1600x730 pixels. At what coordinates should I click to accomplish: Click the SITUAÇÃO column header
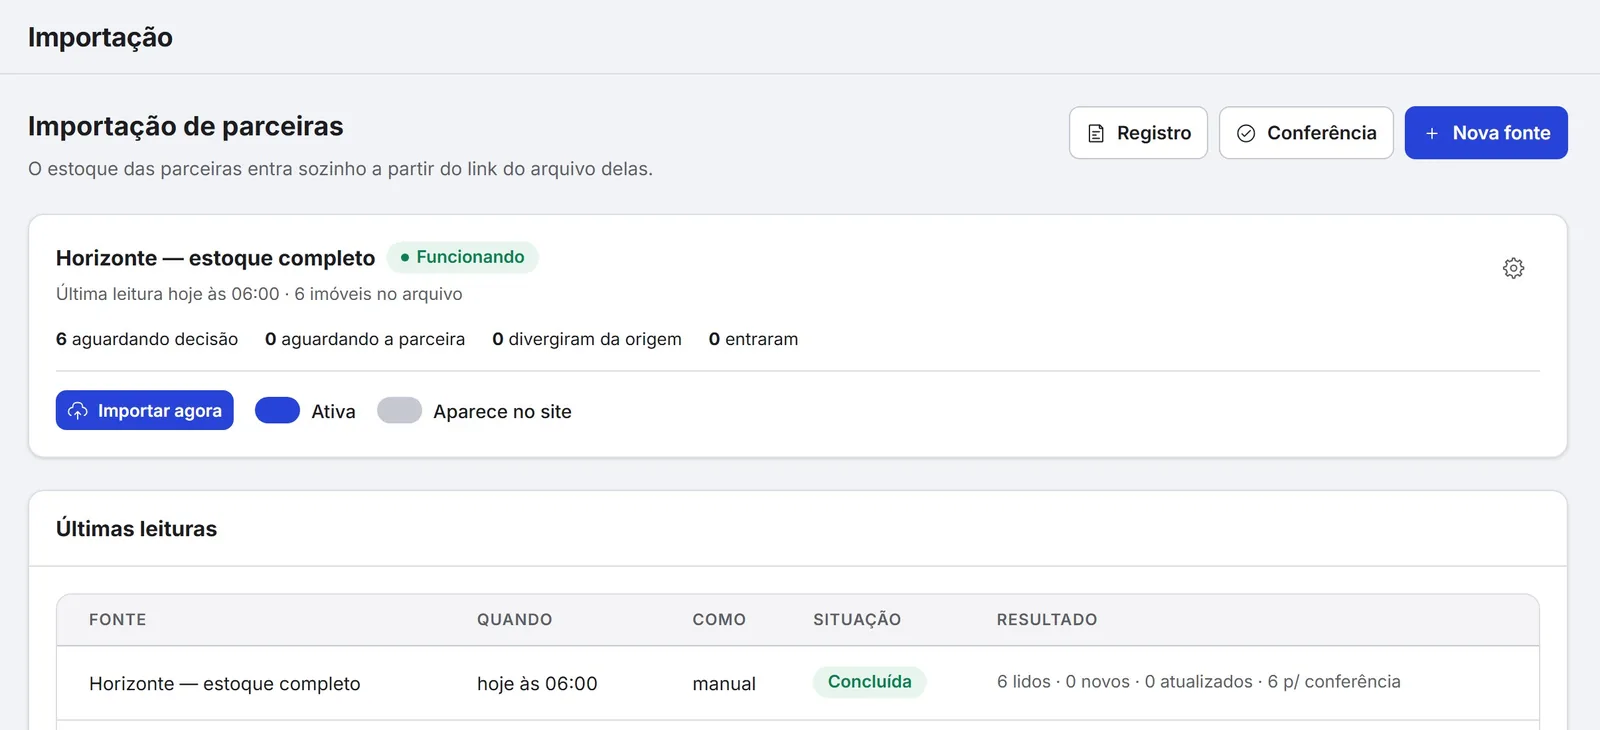(x=857, y=620)
